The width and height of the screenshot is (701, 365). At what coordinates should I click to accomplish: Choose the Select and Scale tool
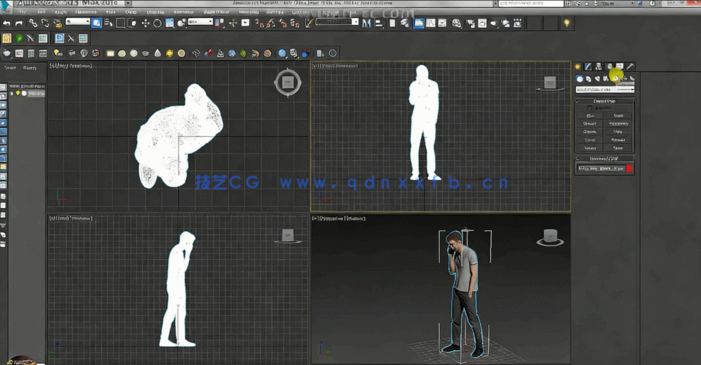(x=169, y=23)
